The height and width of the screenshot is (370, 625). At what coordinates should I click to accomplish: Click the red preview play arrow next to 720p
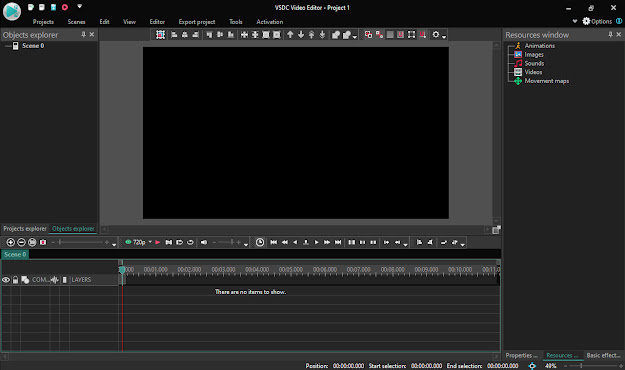coord(158,242)
